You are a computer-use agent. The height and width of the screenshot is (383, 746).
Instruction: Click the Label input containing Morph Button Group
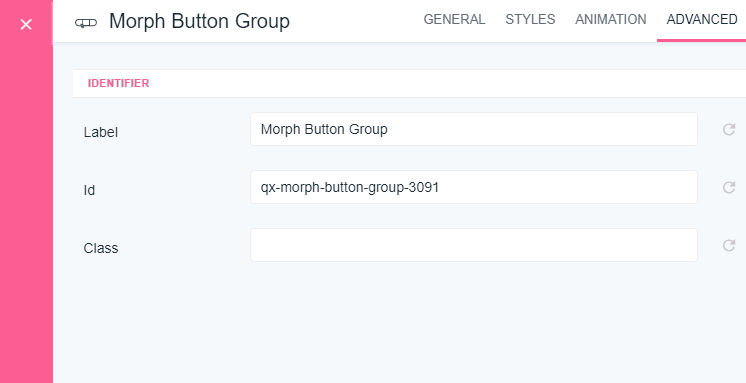pyautogui.click(x=474, y=129)
